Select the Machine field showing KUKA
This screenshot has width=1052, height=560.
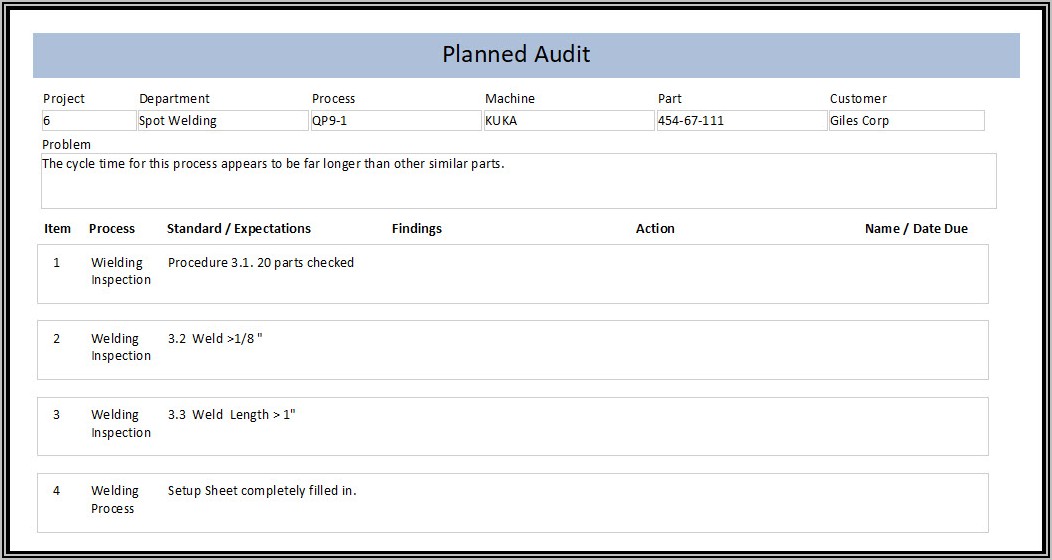(x=567, y=121)
